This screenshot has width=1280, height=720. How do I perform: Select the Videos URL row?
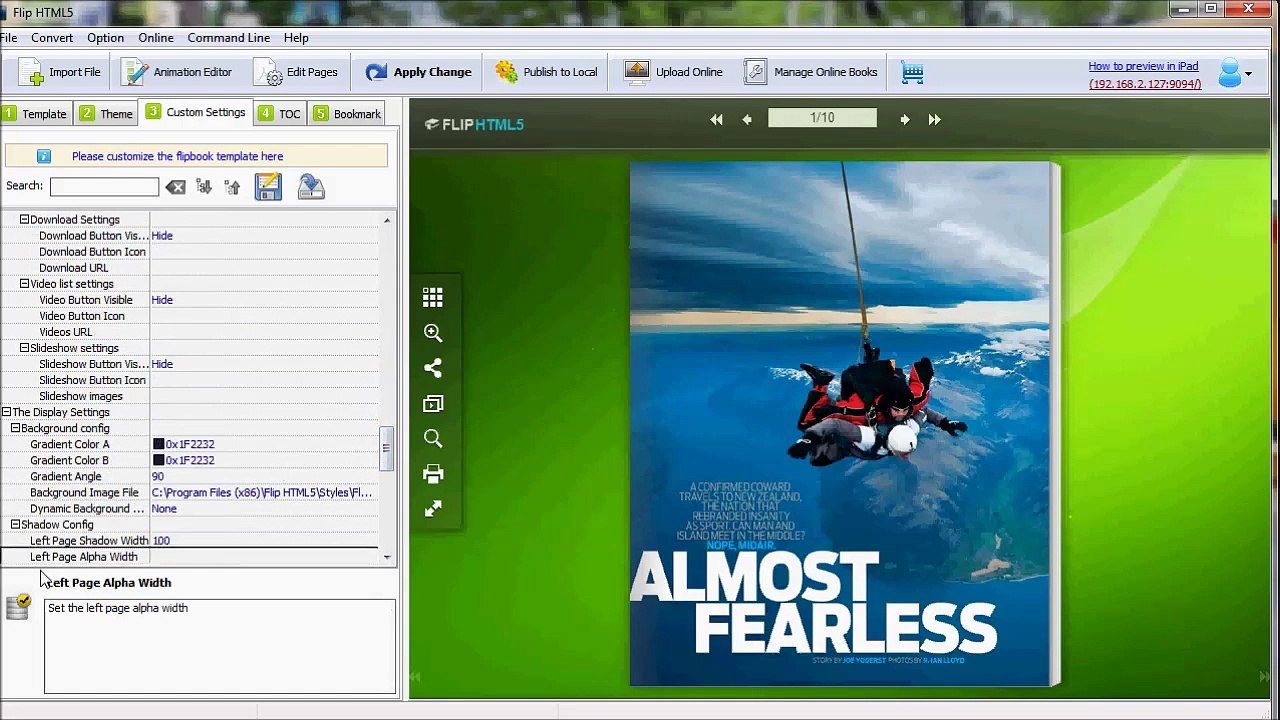[190, 332]
